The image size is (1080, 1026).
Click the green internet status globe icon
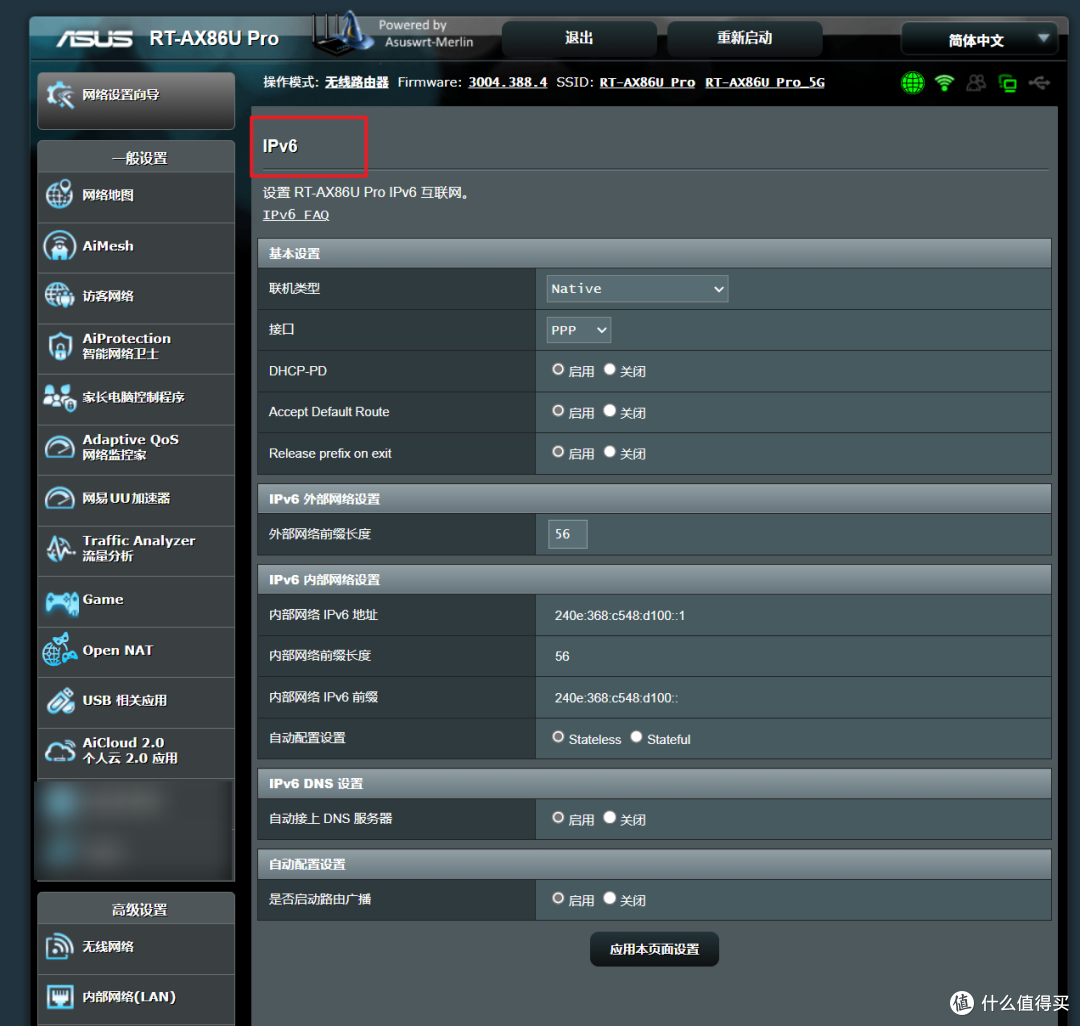913,83
